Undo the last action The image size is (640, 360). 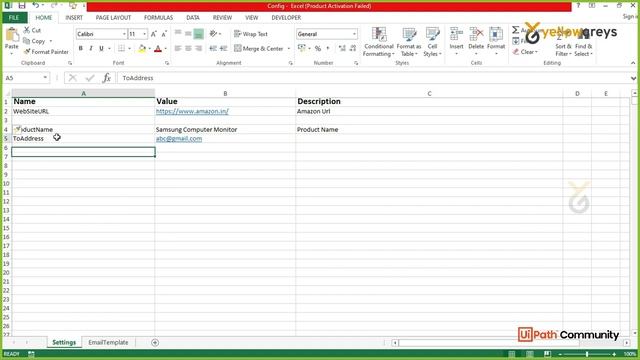pyautogui.click(x=36, y=6)
